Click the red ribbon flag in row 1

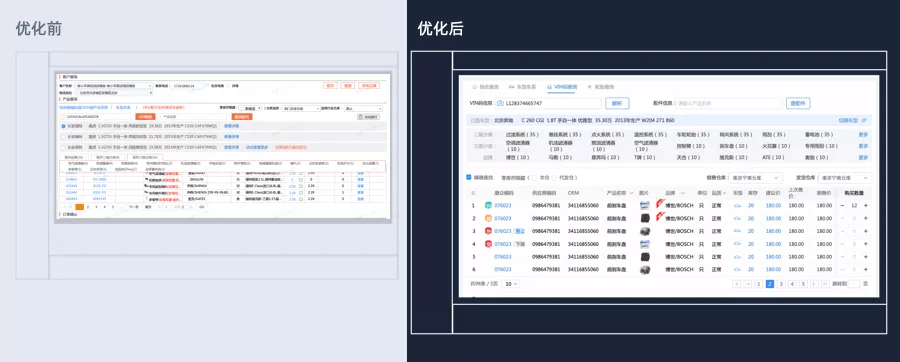[x=660, y=203]
